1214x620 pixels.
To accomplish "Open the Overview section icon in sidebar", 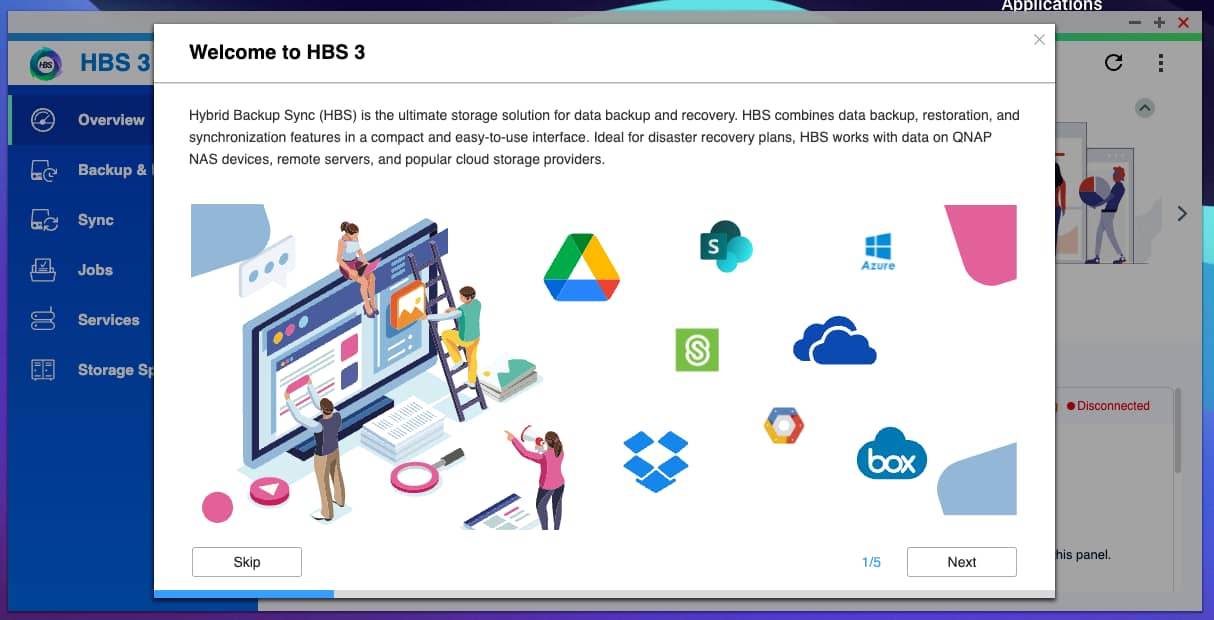I will click(x=43, y=120).
